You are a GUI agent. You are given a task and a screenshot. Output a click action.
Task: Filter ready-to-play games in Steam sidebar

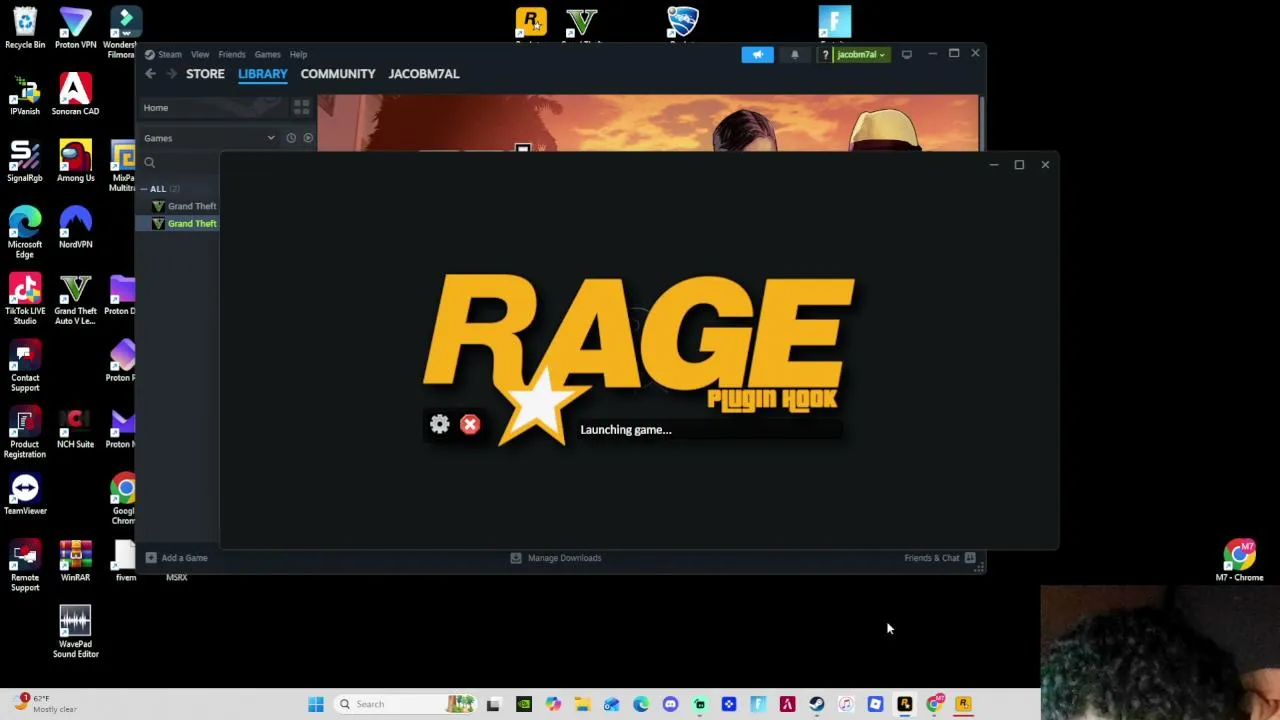click(308, 138)
